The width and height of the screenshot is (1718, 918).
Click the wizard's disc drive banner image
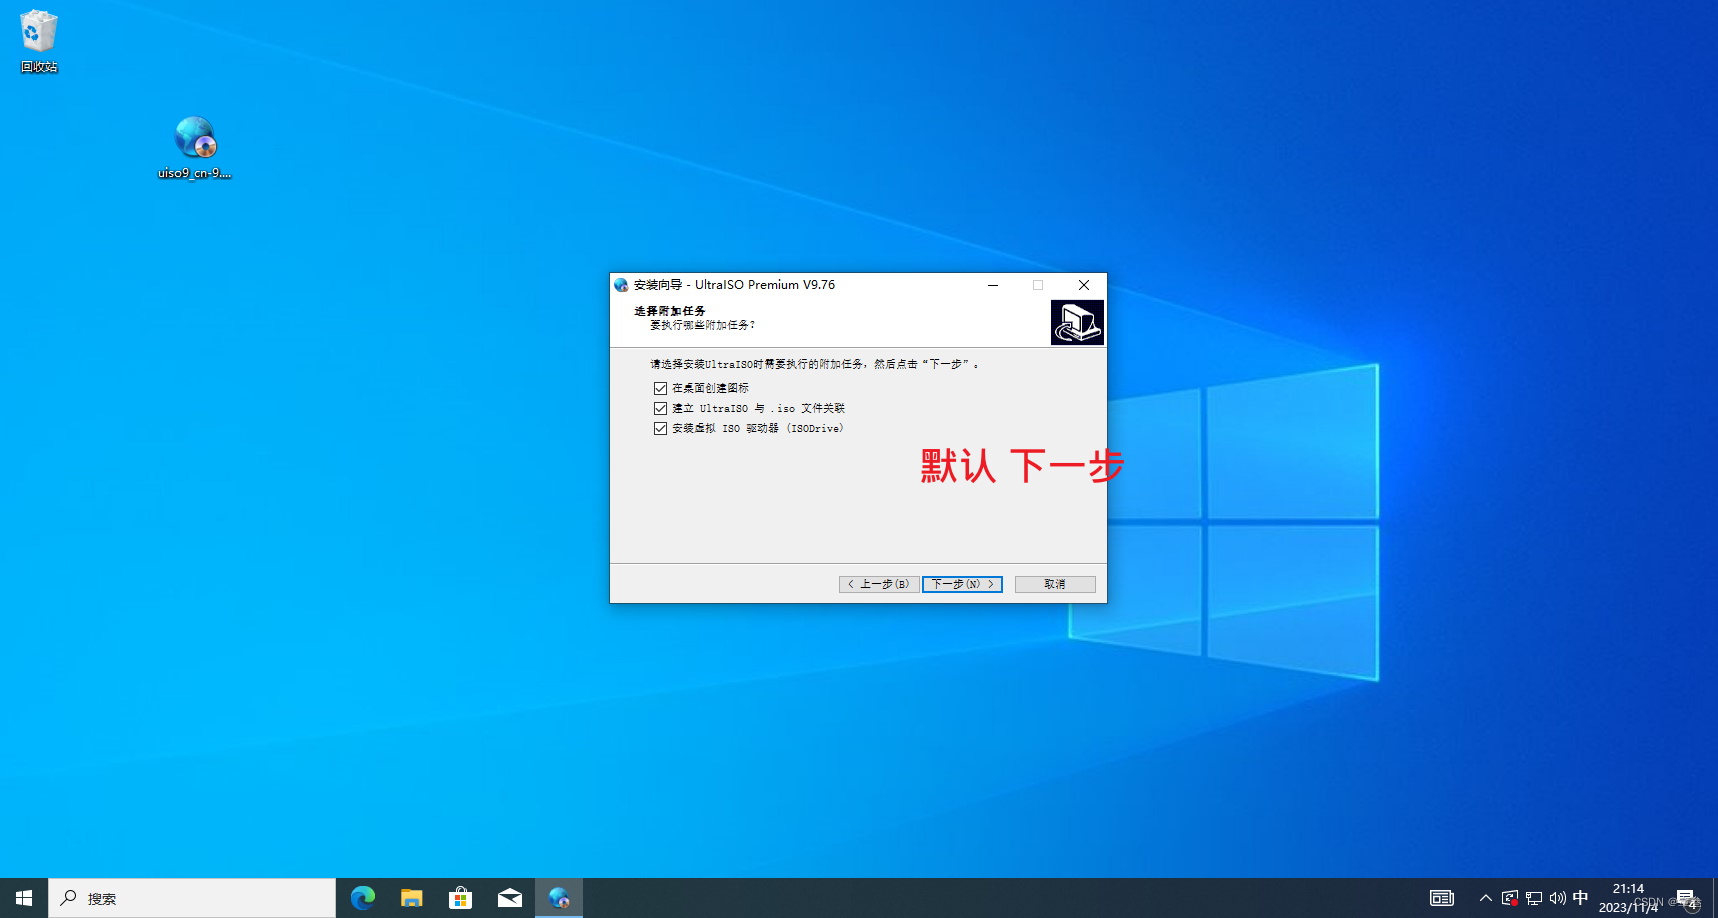pos(1077,322)
